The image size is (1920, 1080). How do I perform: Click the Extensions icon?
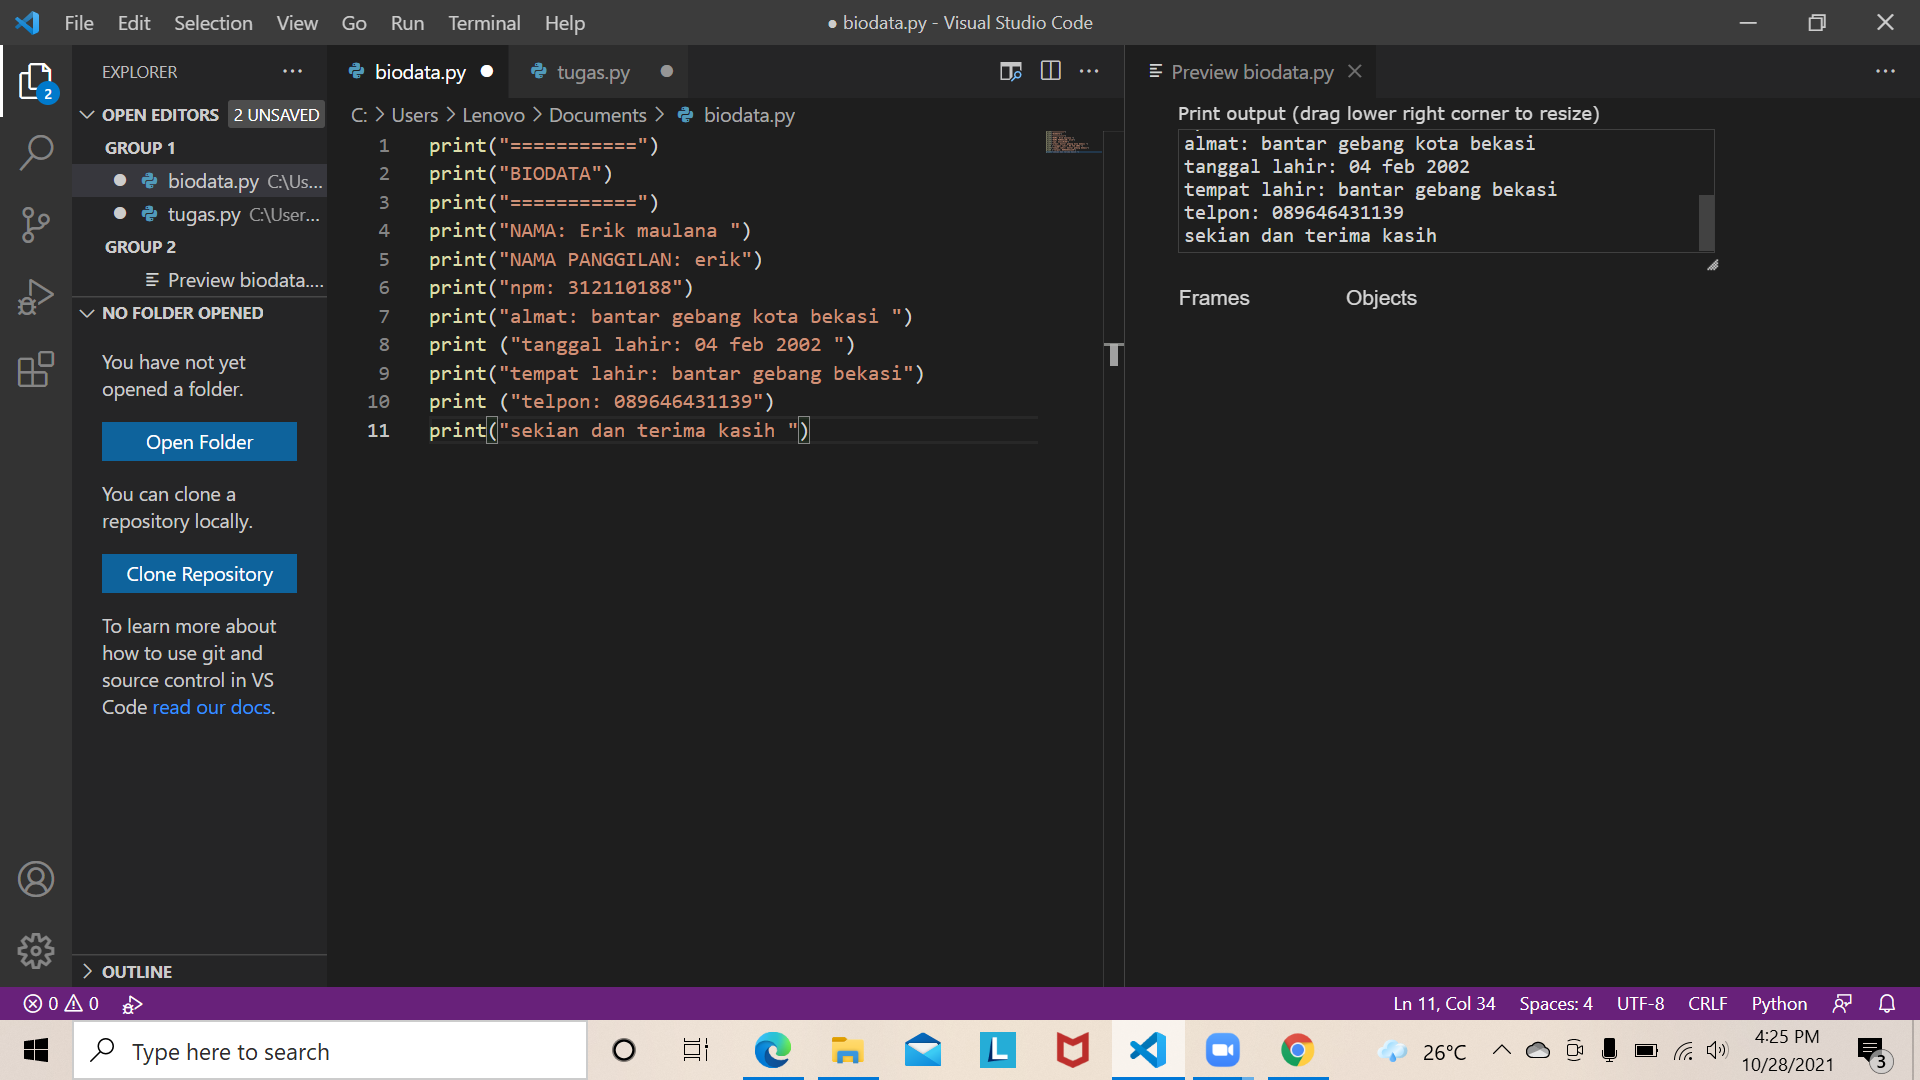(x=36, y=369)
